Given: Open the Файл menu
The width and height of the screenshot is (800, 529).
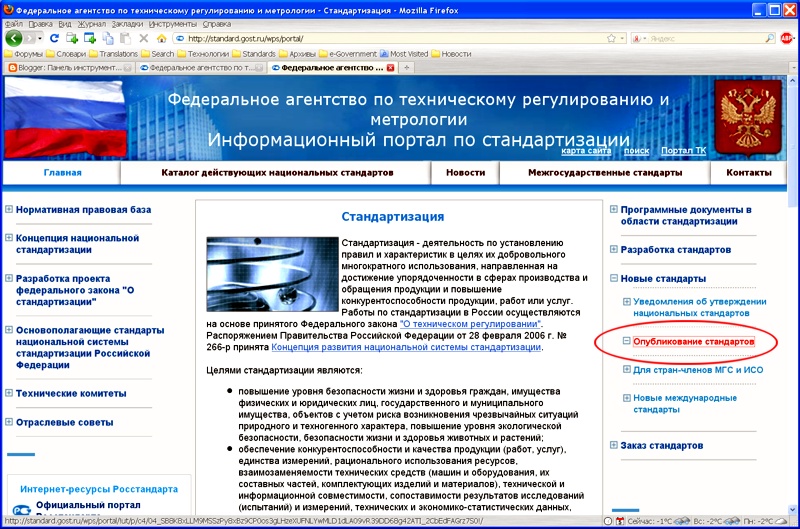Looking at the screenshot, I should (14, 24).
